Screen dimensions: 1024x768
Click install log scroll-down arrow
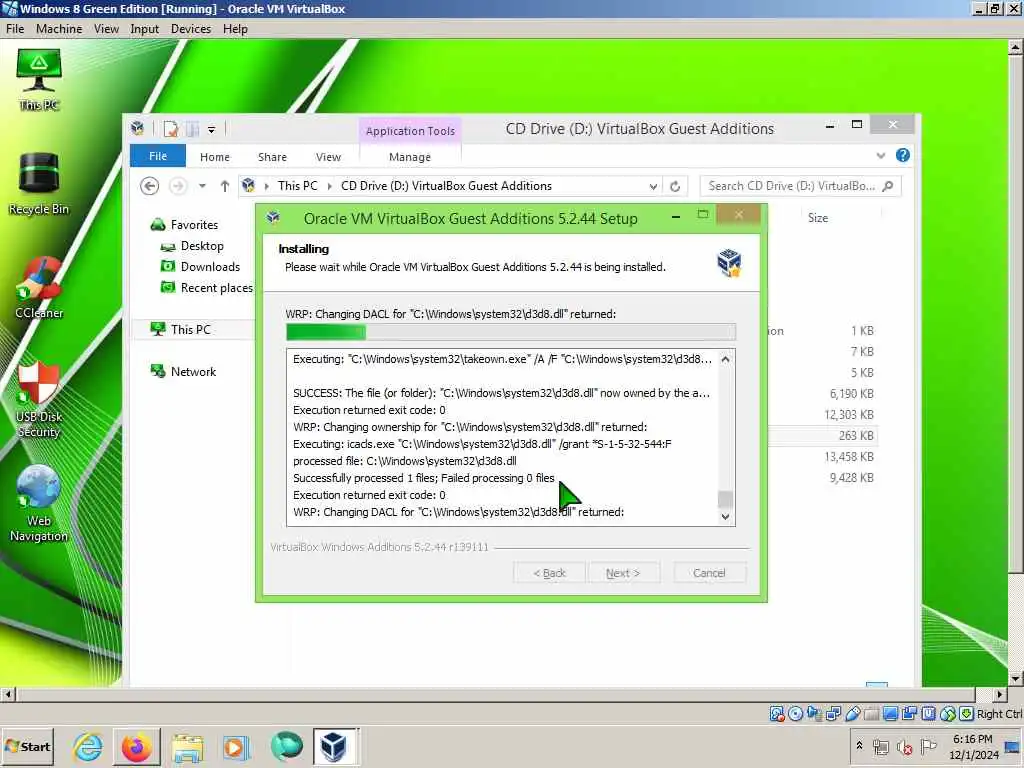click(x=725, y=517)
